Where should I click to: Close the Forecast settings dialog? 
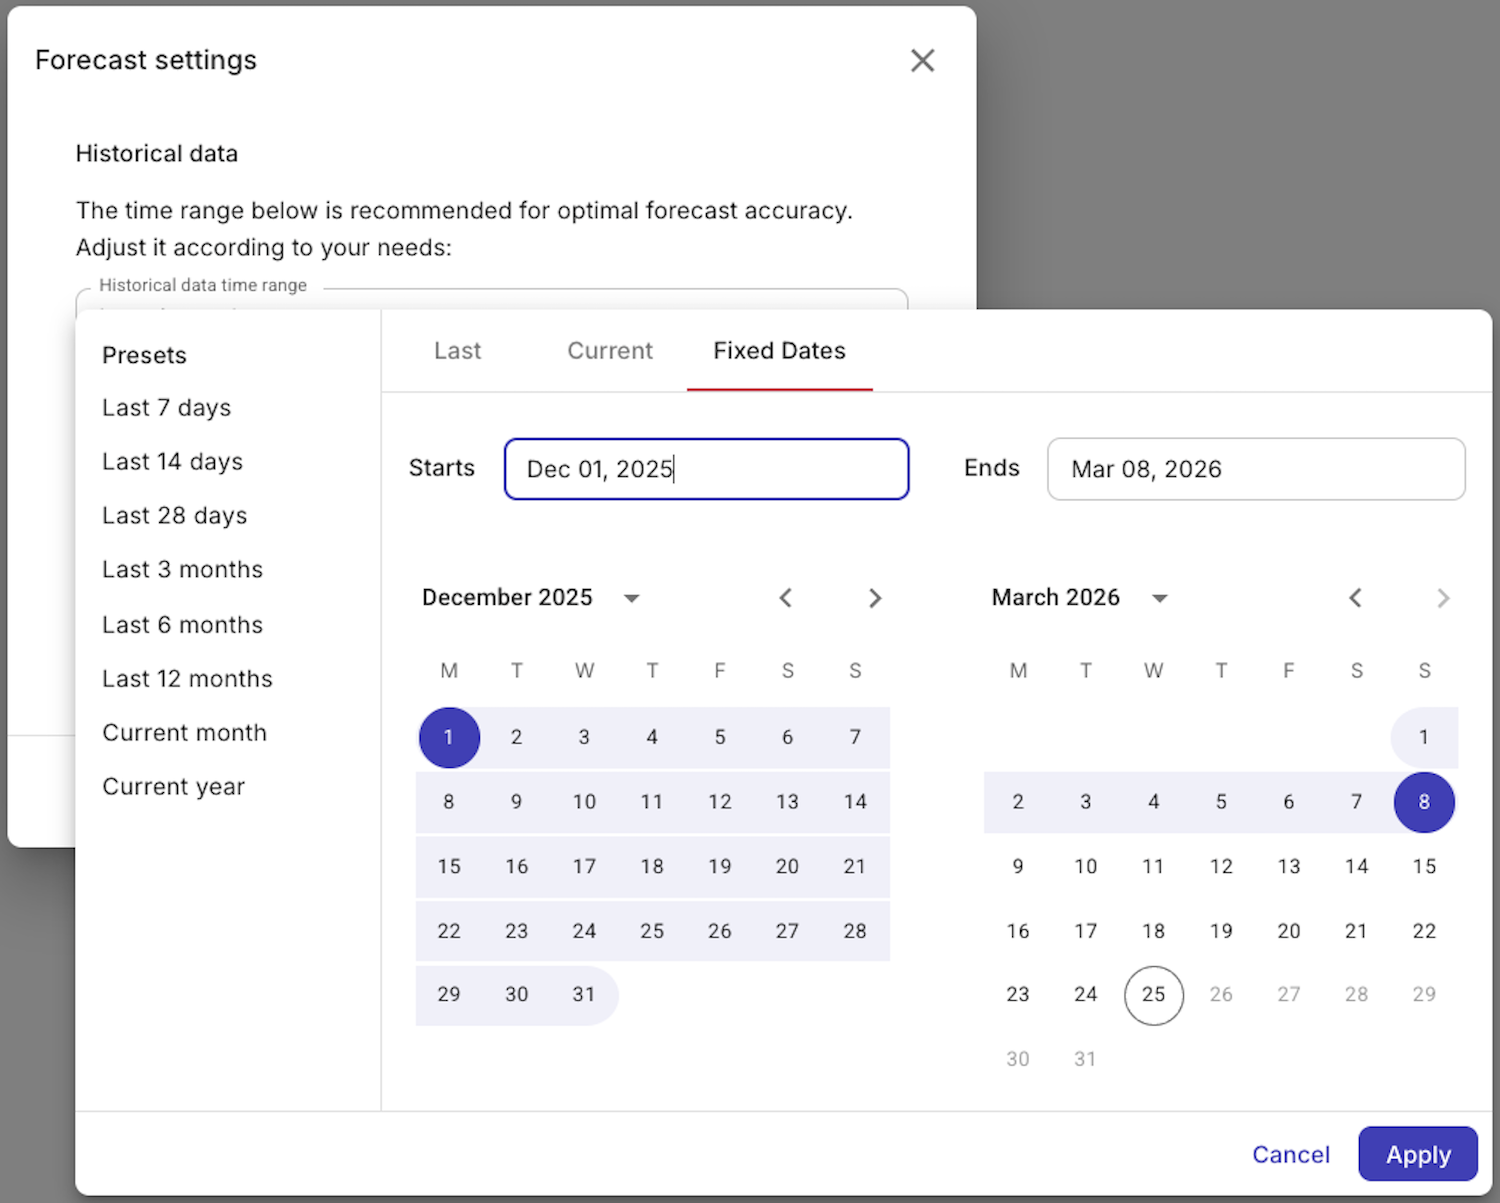[x=922, y=60]
